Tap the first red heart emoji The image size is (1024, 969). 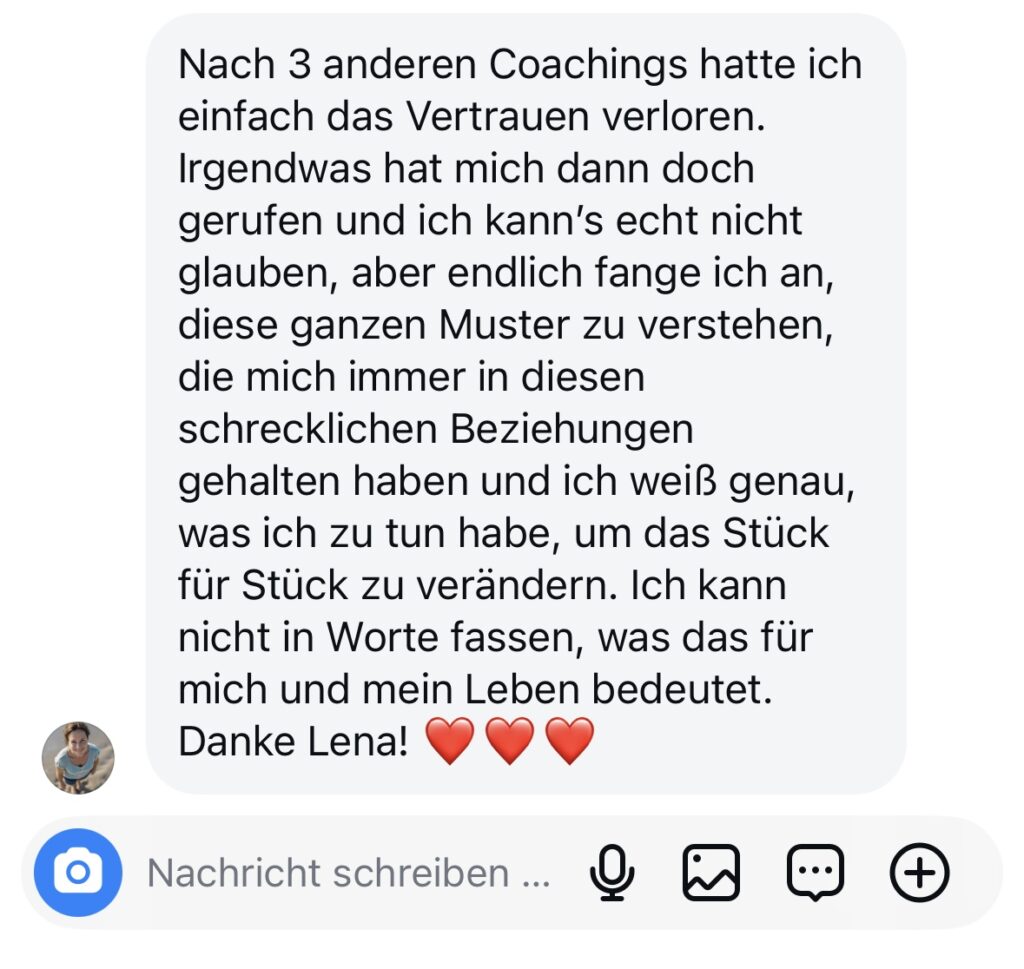[x=450, y=740]
